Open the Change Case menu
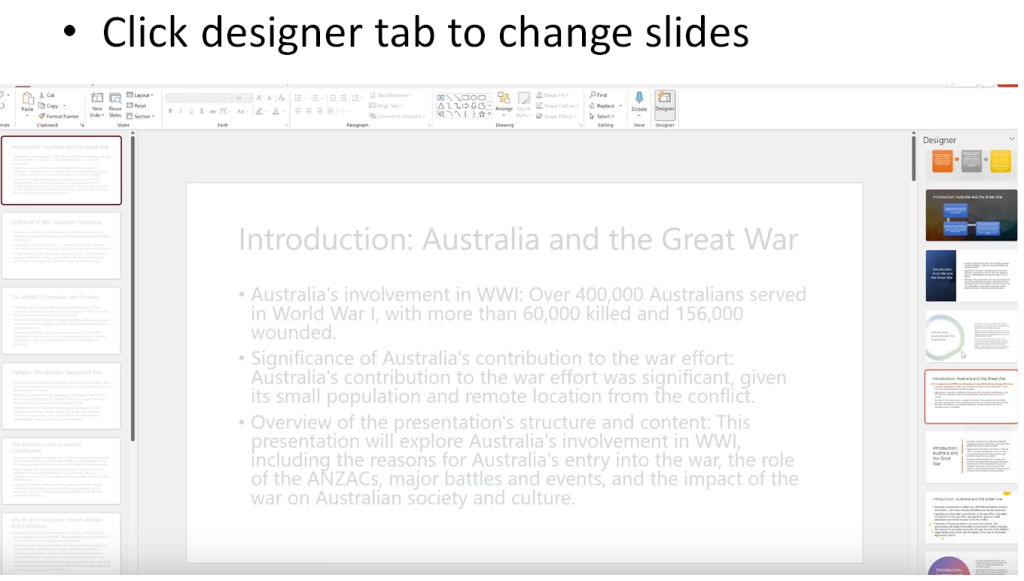This screenshot has width=1024, height=581. point(242,111)
